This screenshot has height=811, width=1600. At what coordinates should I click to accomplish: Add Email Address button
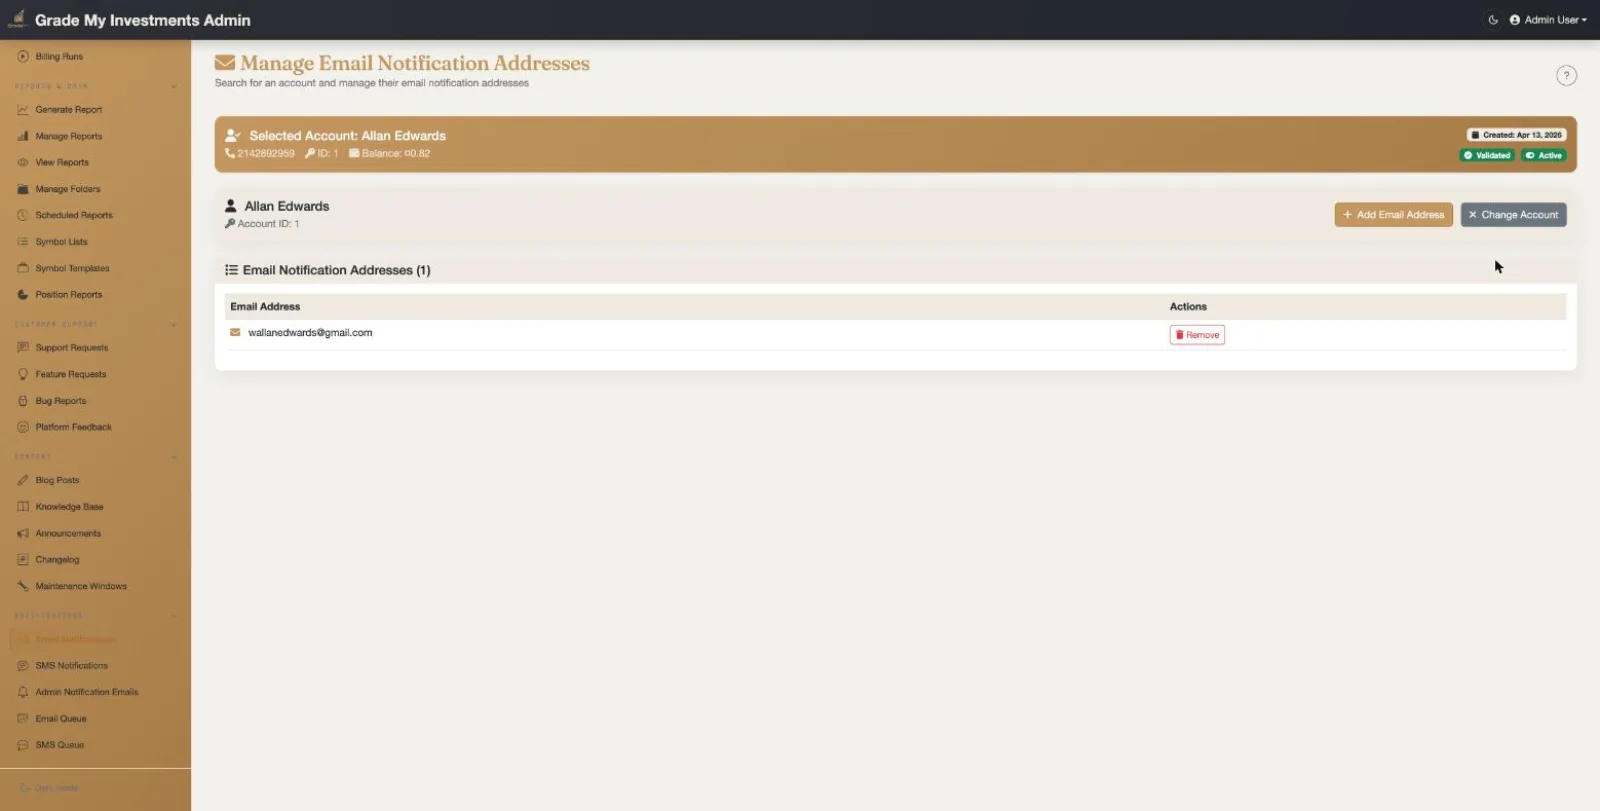pyautogui.click(x=1393, y=215)
